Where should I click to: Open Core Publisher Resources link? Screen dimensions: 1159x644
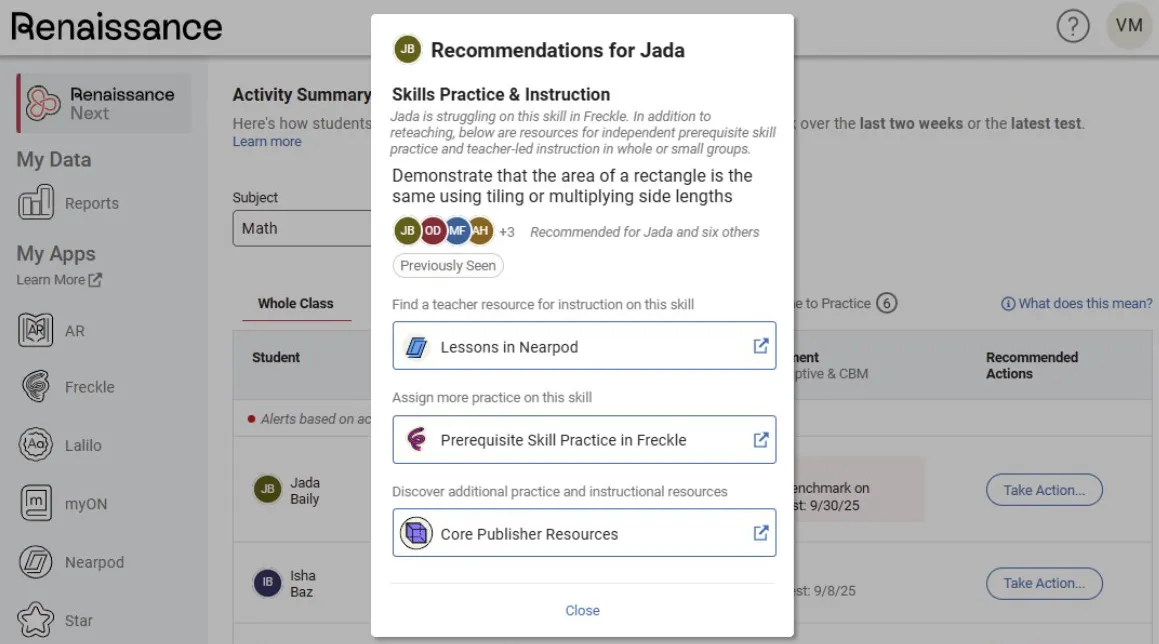[x=584, y=533]
